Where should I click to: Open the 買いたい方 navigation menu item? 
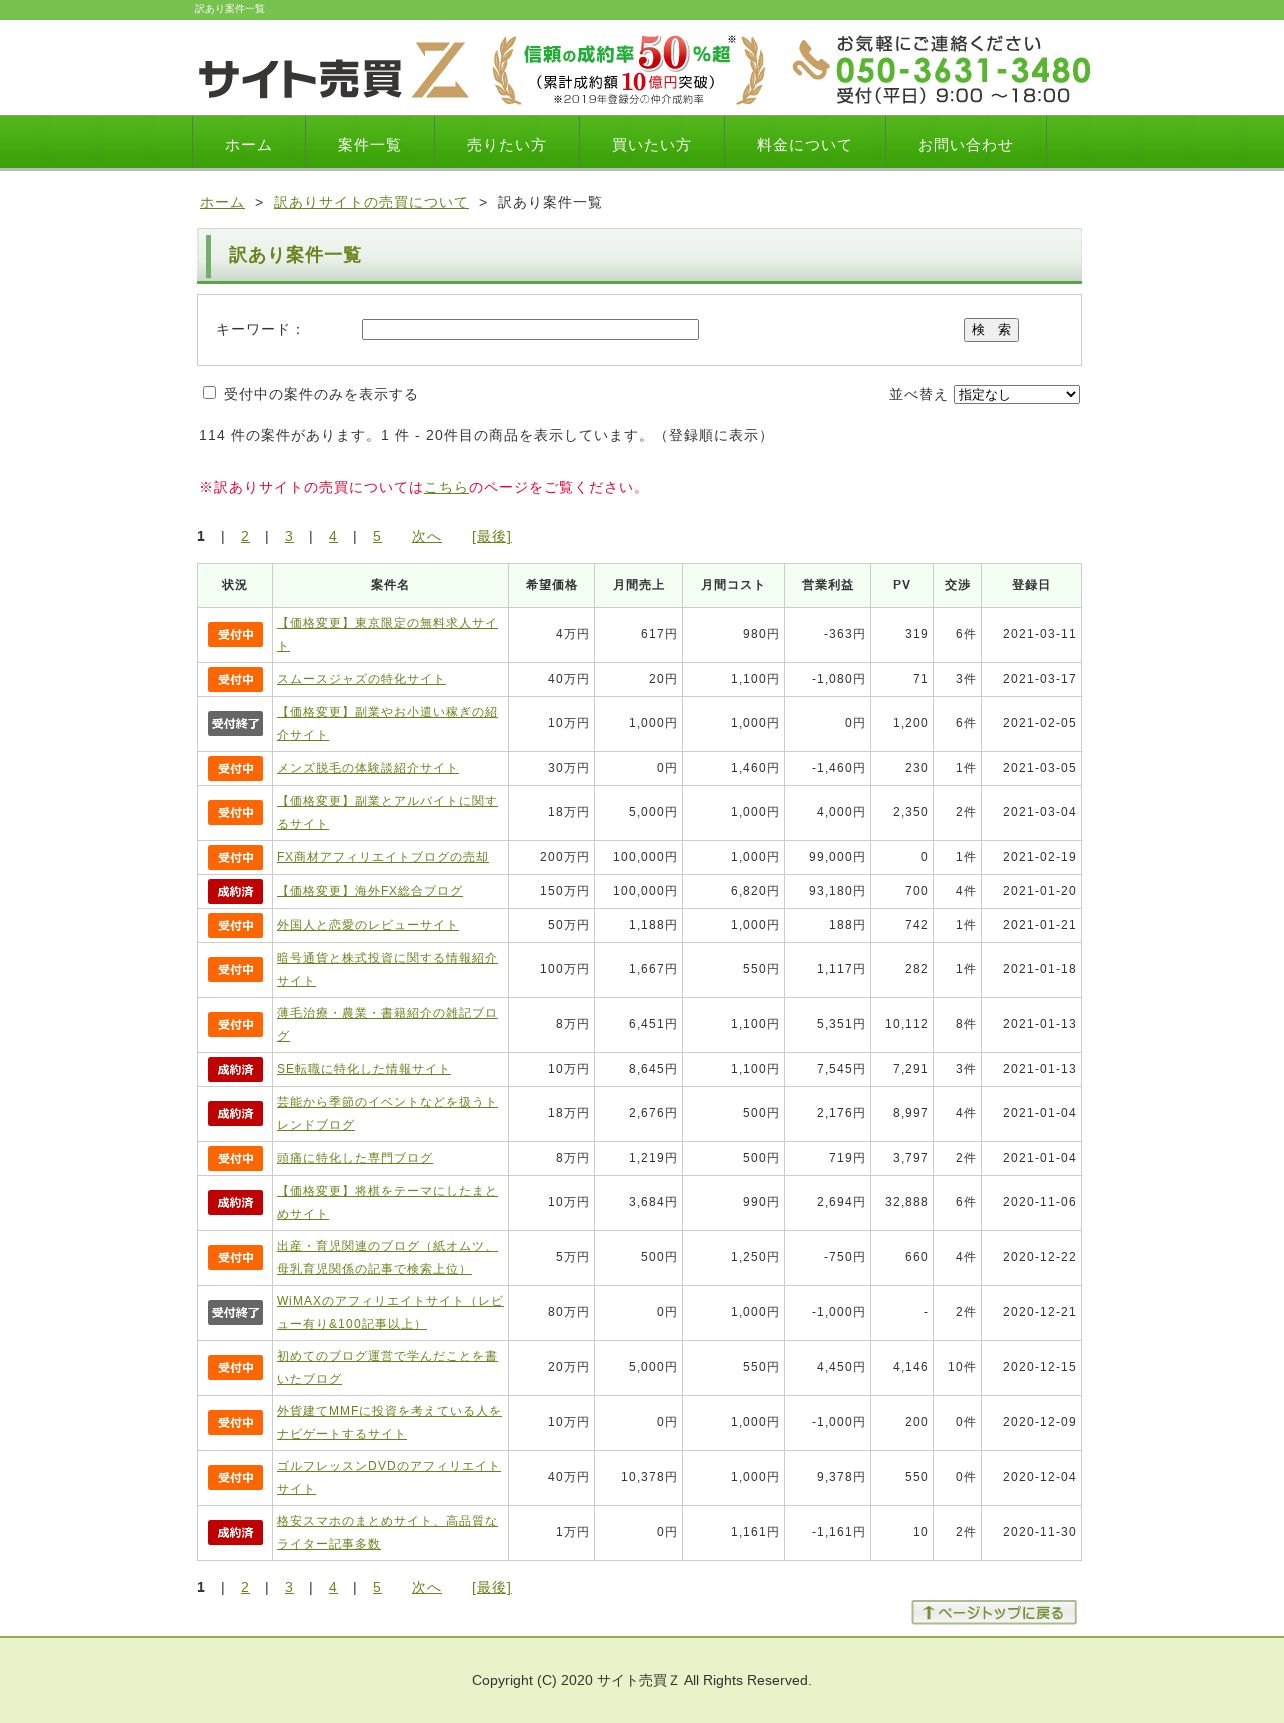(652, 144)
